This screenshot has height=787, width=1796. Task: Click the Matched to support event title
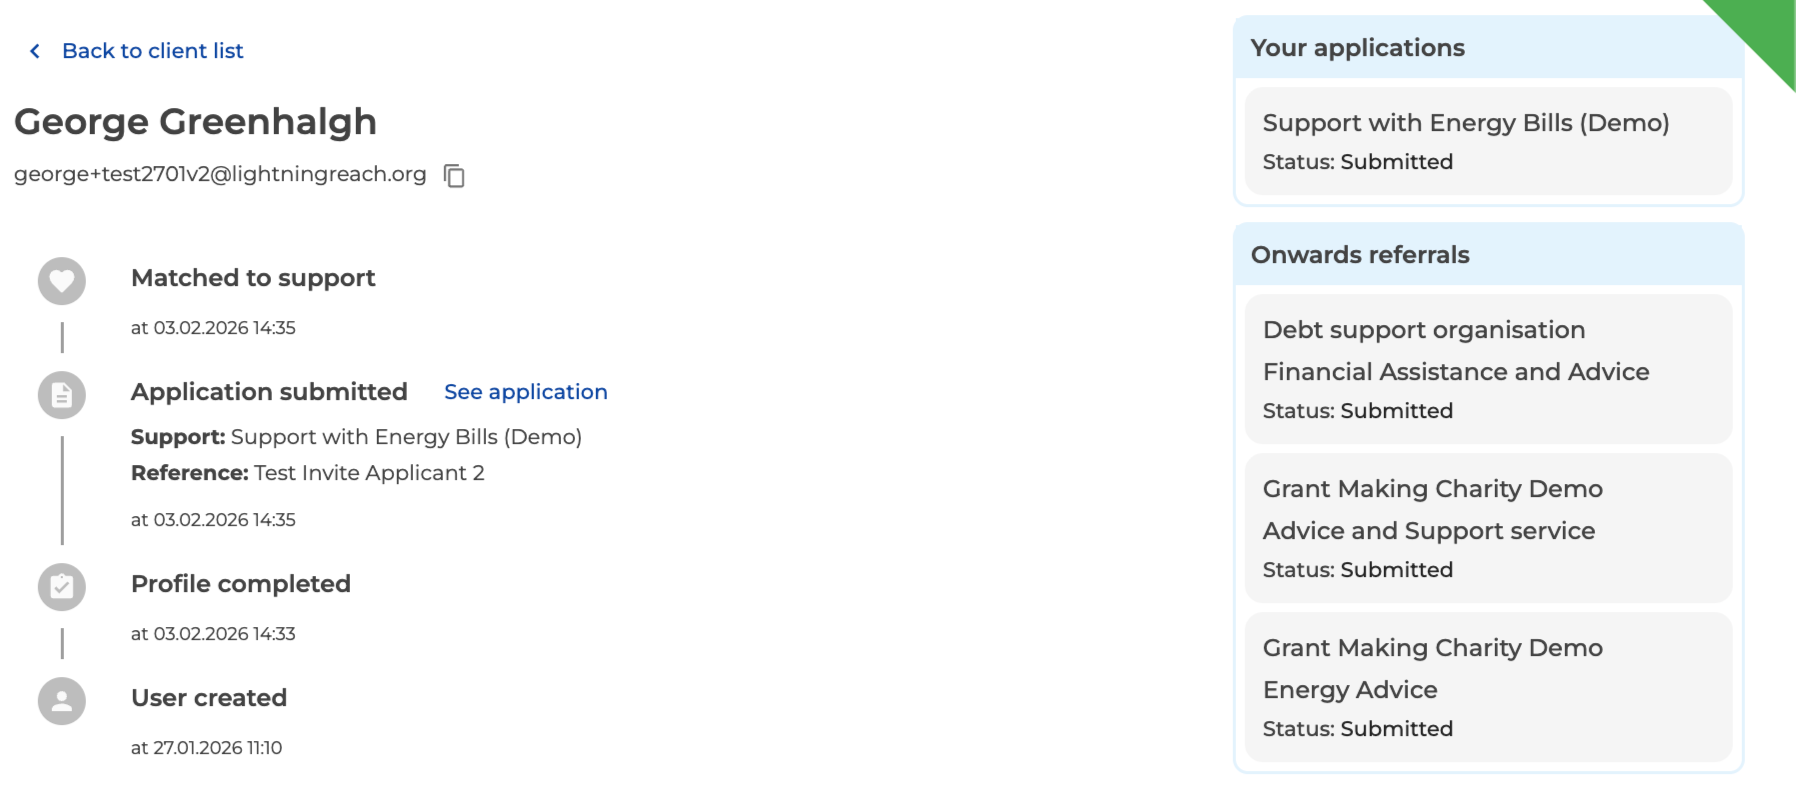click(x=253, y=278)
